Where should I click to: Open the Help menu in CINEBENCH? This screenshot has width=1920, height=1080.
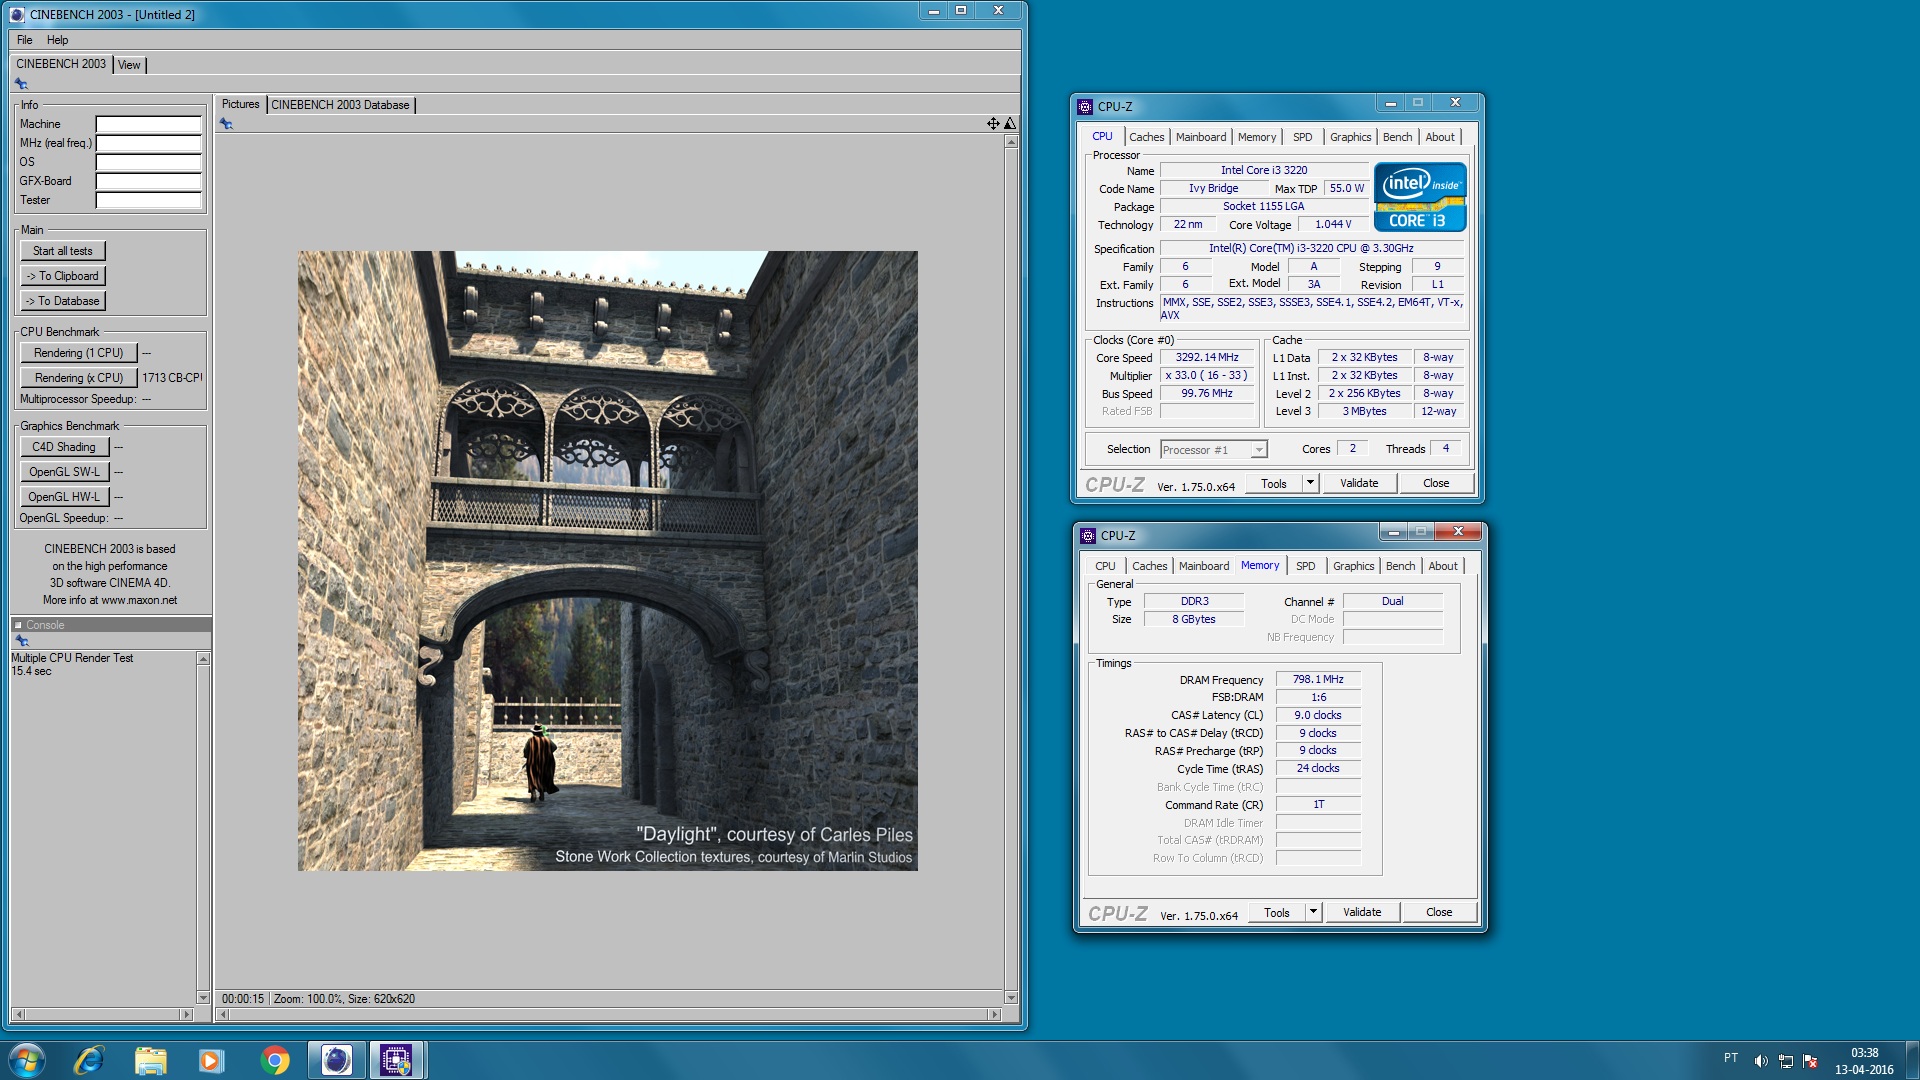tap(58, 40)
